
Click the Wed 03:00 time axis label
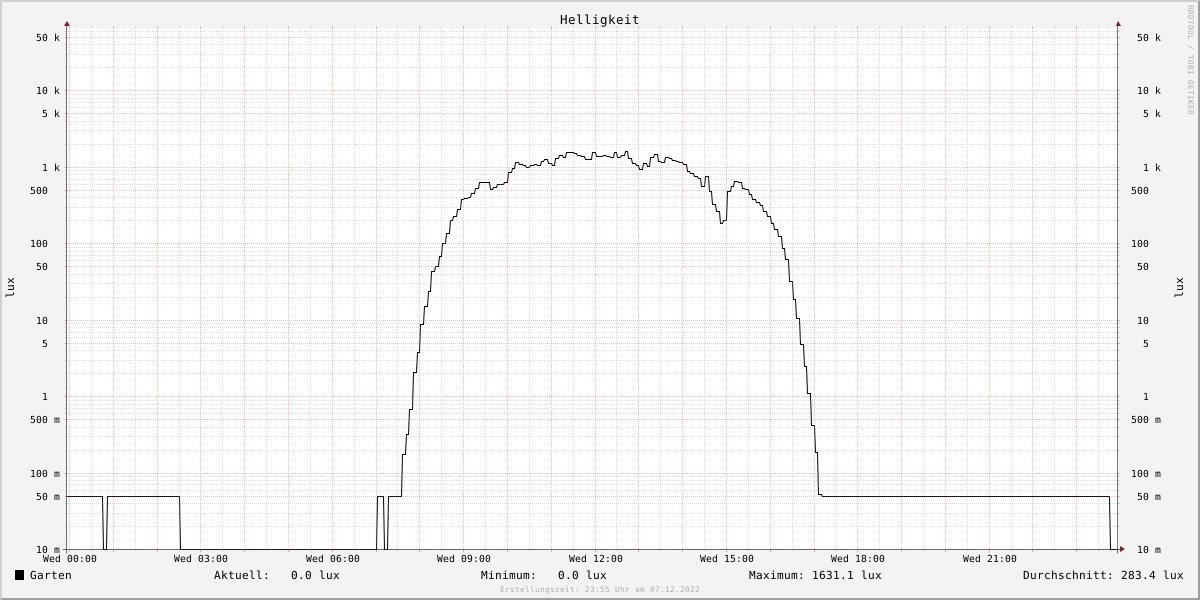(x=201, y=559)
